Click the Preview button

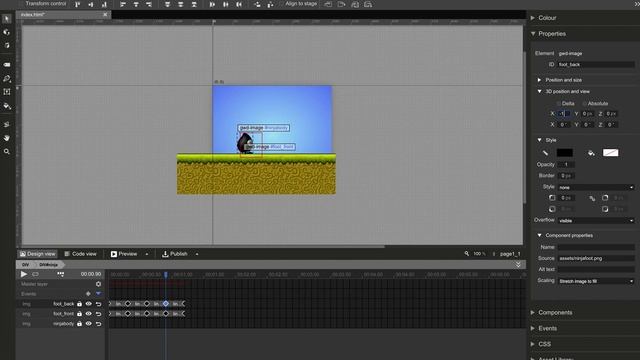[124, 254]
